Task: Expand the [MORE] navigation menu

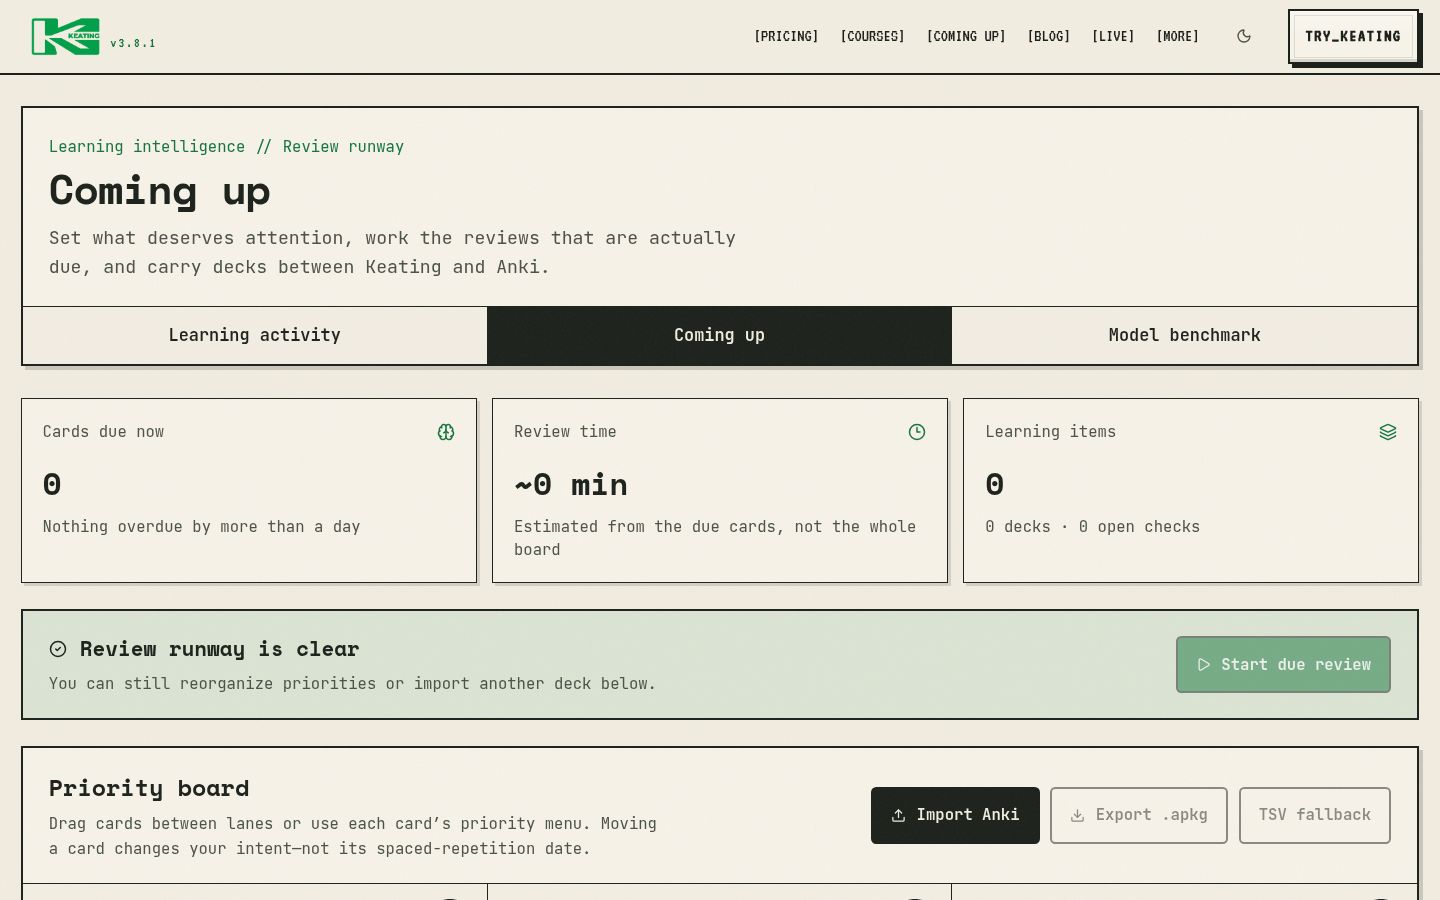Action: tap(1178, 36)
